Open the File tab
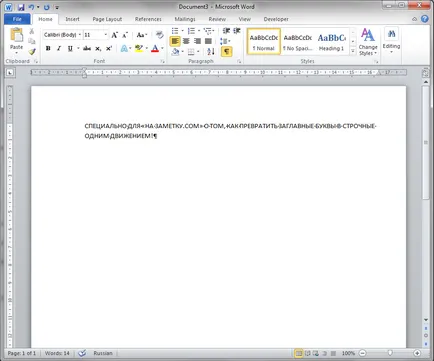 (17, 19)
